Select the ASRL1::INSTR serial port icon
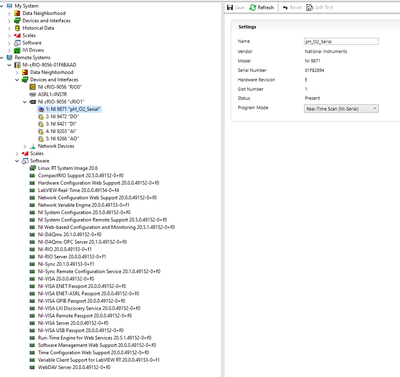 (x=32, y=95)
